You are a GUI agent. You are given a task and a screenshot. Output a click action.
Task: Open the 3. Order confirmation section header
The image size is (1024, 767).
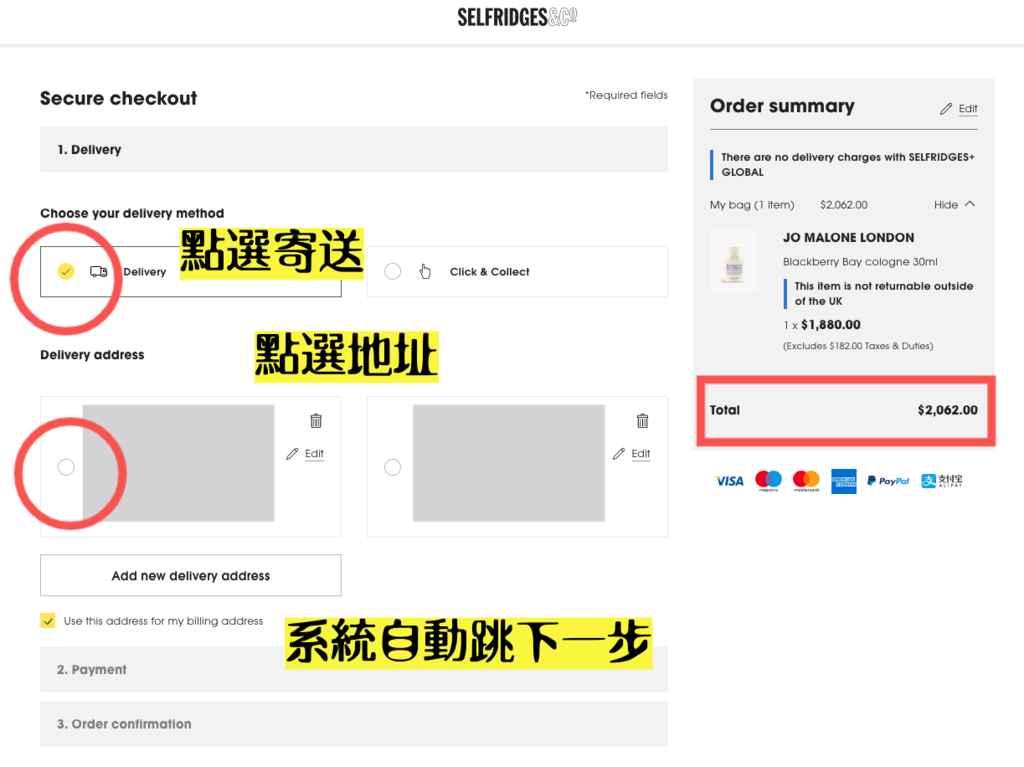(354, 724)
